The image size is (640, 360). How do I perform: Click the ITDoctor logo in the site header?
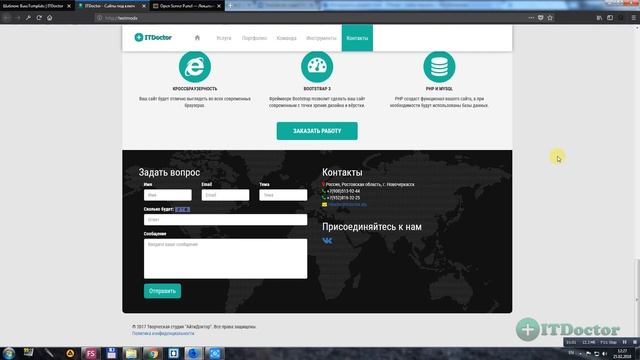pos(153,38)
